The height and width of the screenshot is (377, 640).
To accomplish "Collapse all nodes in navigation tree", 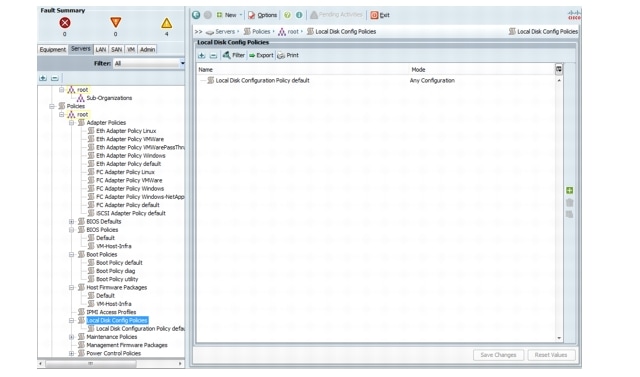I will tap(55, 78).
